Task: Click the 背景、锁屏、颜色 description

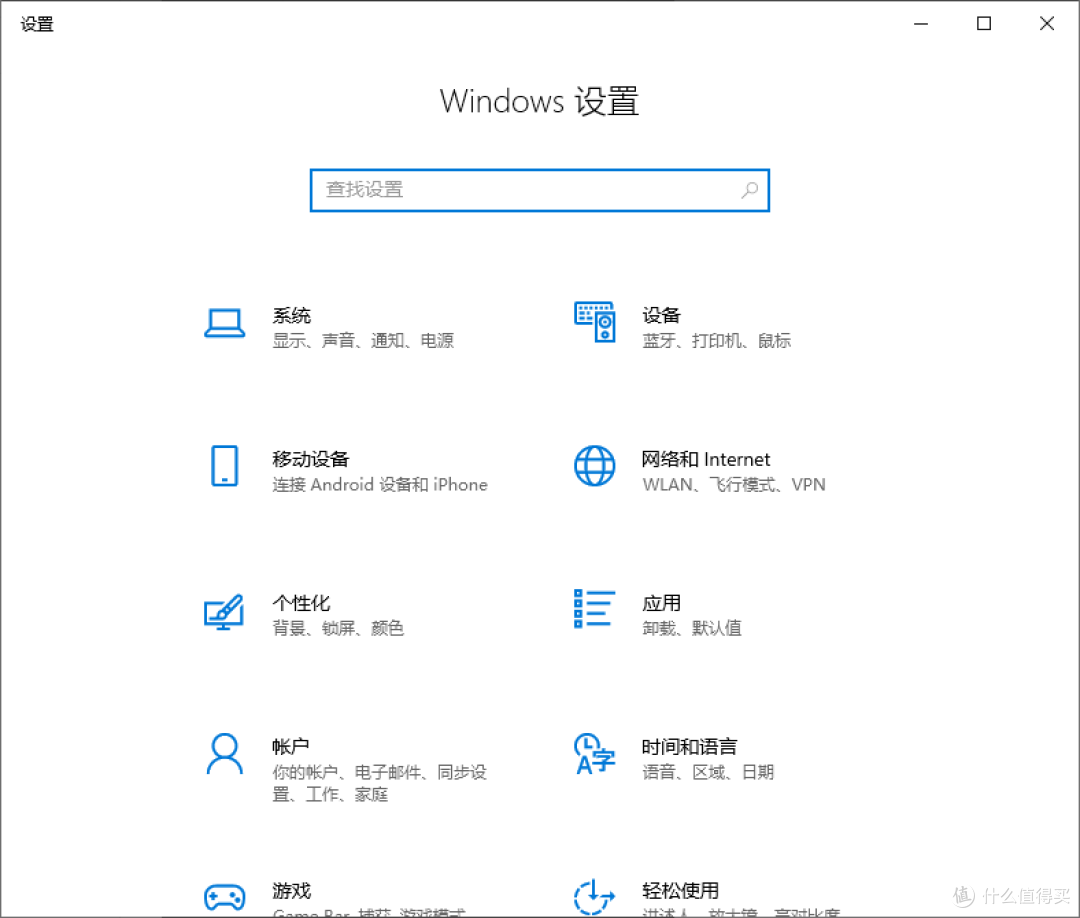Action: click(x=338, y=628)
